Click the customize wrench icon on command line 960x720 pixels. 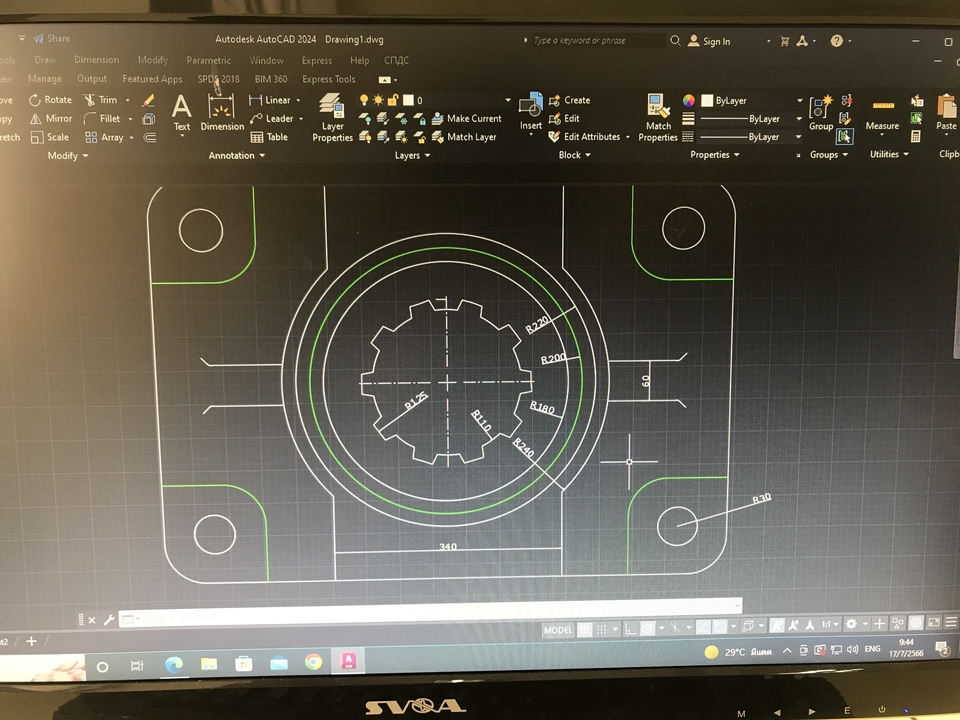click(x=109, y=620)
